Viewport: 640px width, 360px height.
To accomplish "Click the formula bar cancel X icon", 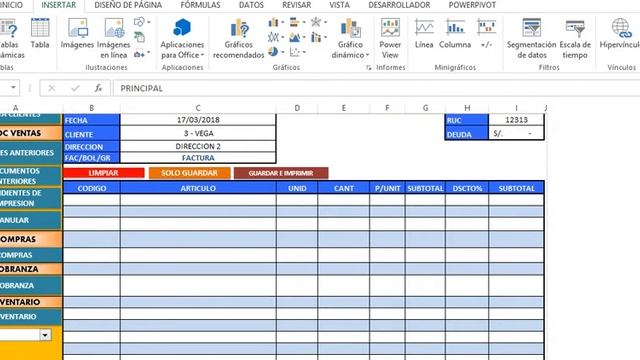I will pos(51,88).
